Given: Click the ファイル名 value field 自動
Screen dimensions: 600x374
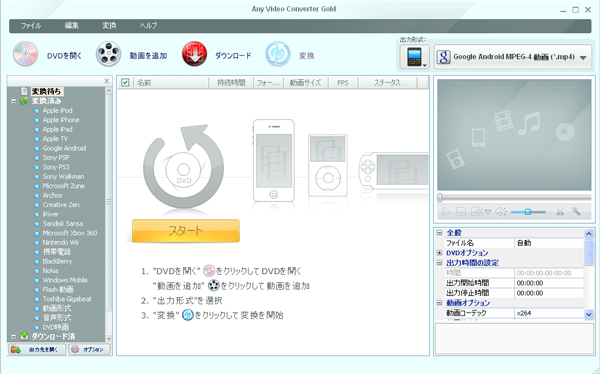Looking at the screenshot, I should click(549, 243).
